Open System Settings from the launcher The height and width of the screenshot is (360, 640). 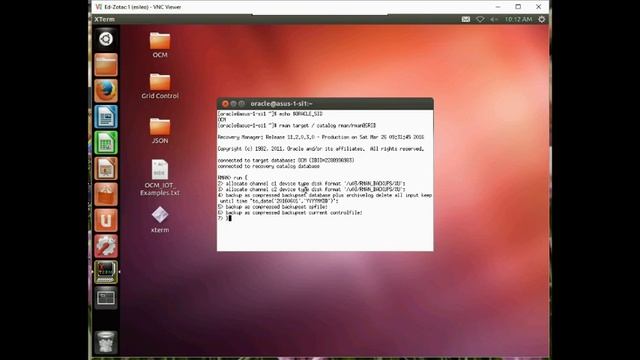(x=106, y=246)
